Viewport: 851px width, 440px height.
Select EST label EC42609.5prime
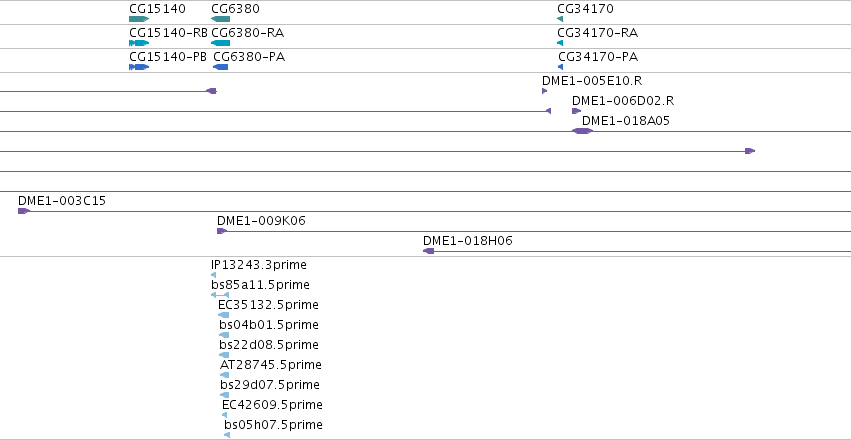pos(272,405)
